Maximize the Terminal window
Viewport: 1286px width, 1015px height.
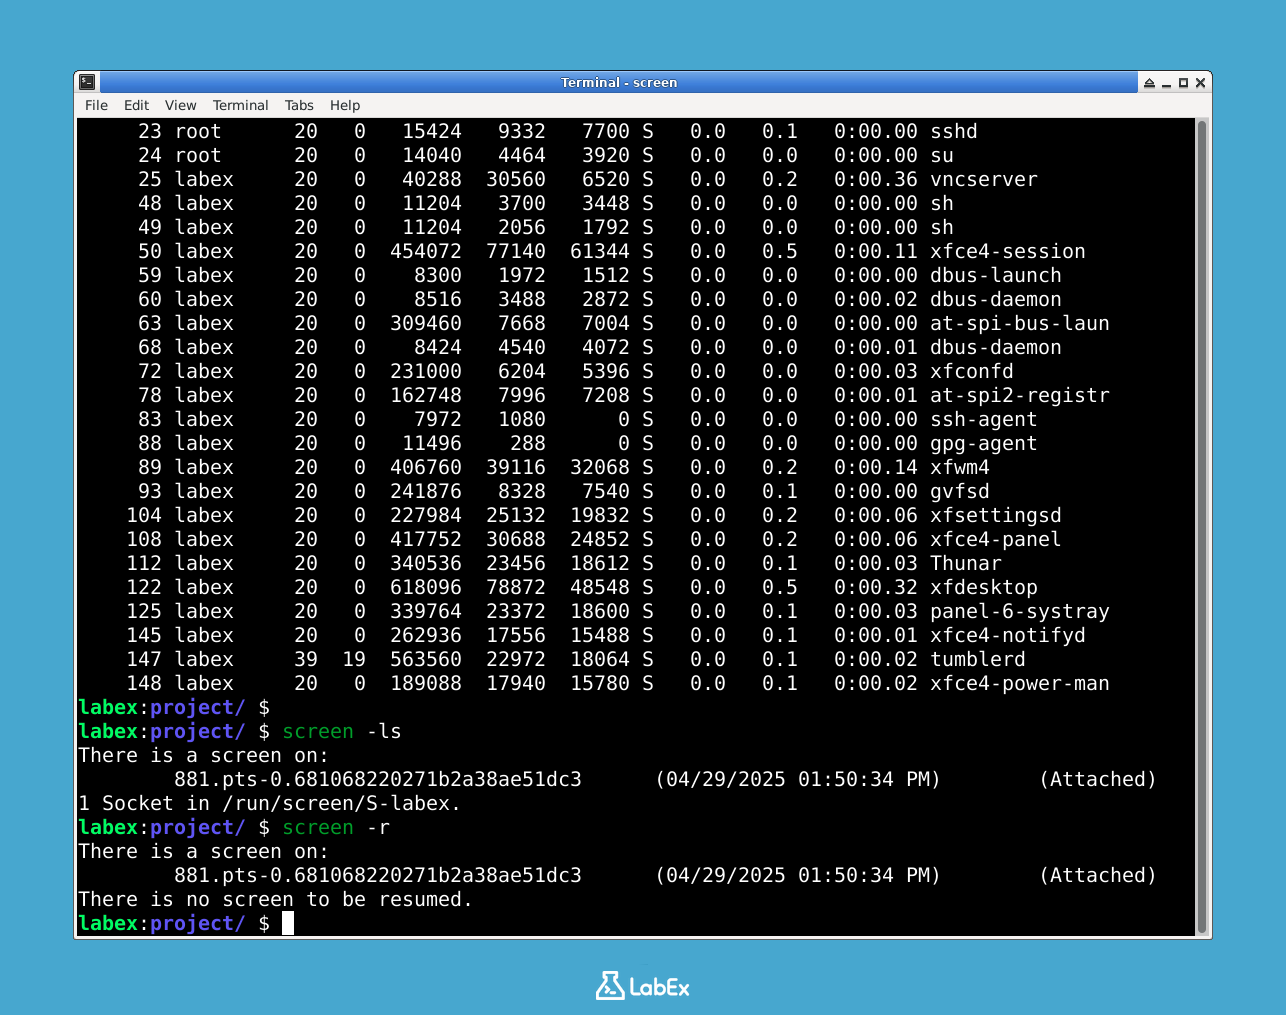coord(1183,83)
